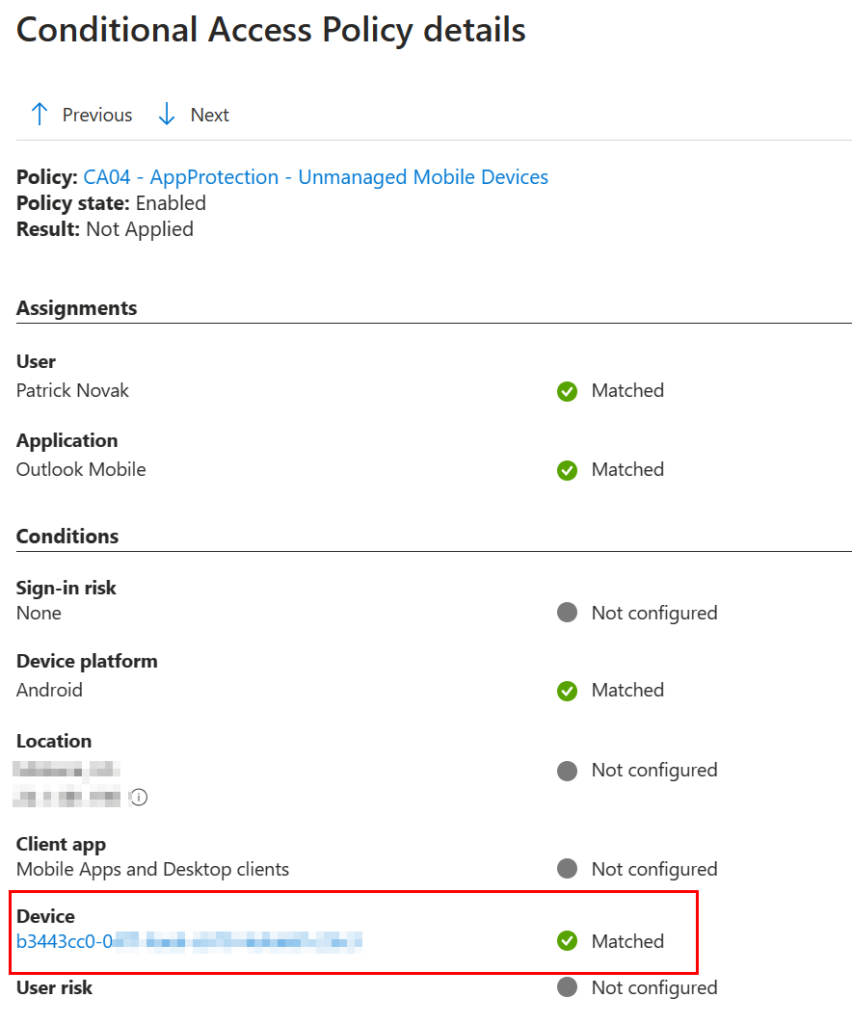852x1024 pixels.
Task: Click the green Matched icon for User
Action: coord(567,391)
